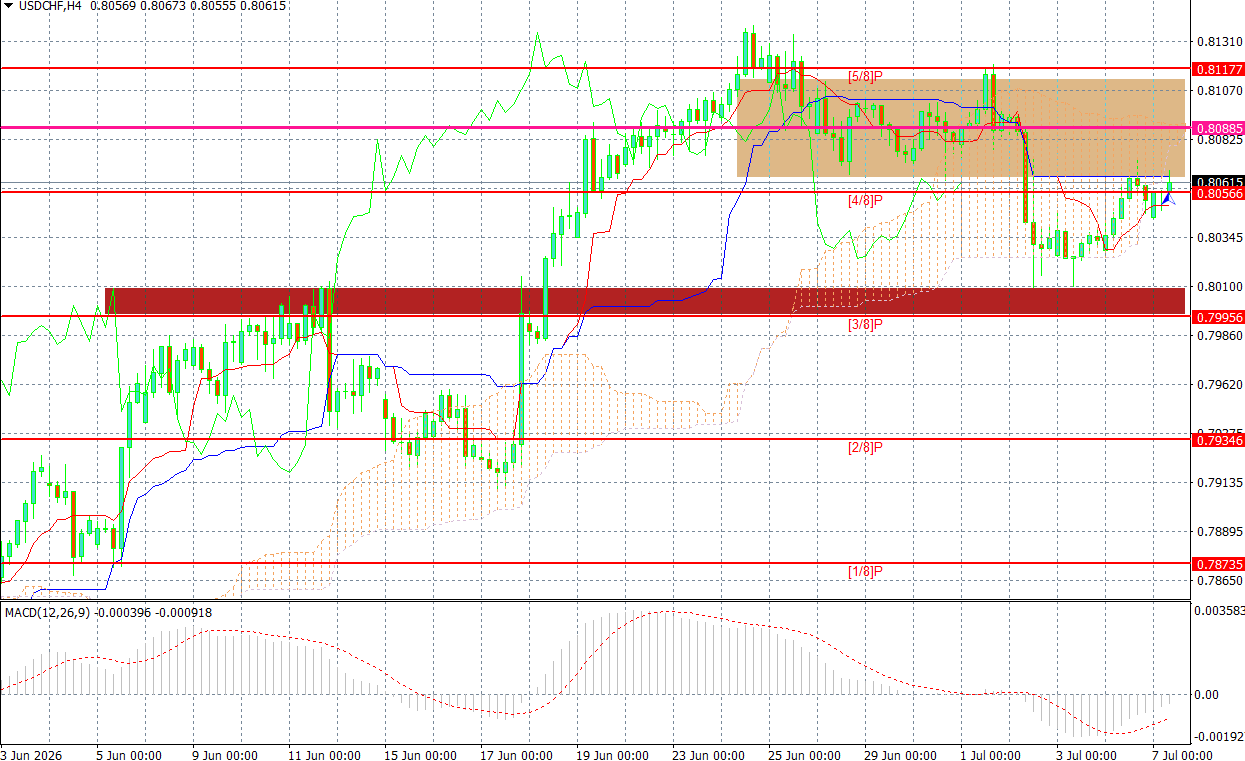The image size is (1245, 761).
Task: Select the [1/8]P Murrey level label
Action: [x=865, y=571]
